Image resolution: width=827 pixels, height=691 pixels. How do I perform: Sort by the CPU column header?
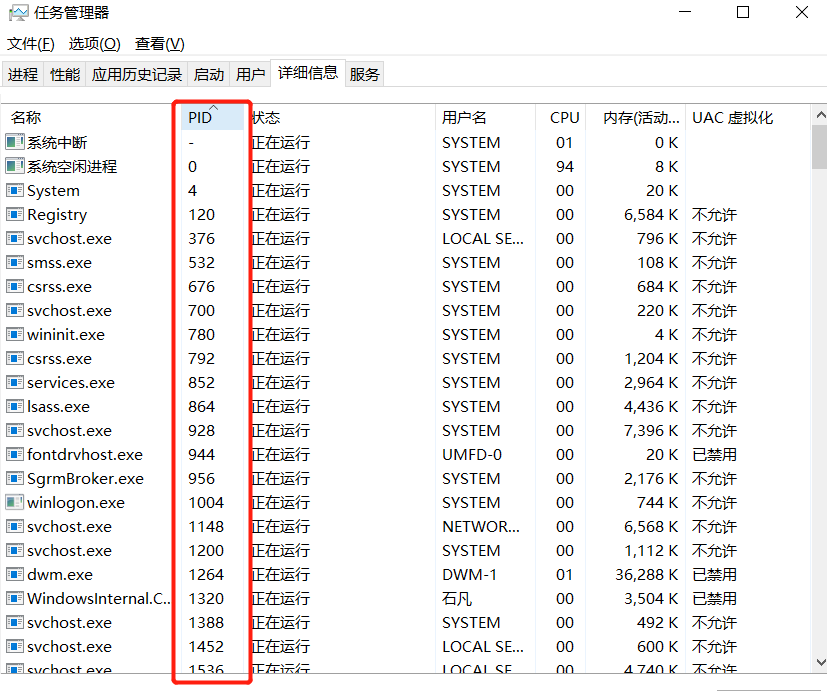point(564,118)
